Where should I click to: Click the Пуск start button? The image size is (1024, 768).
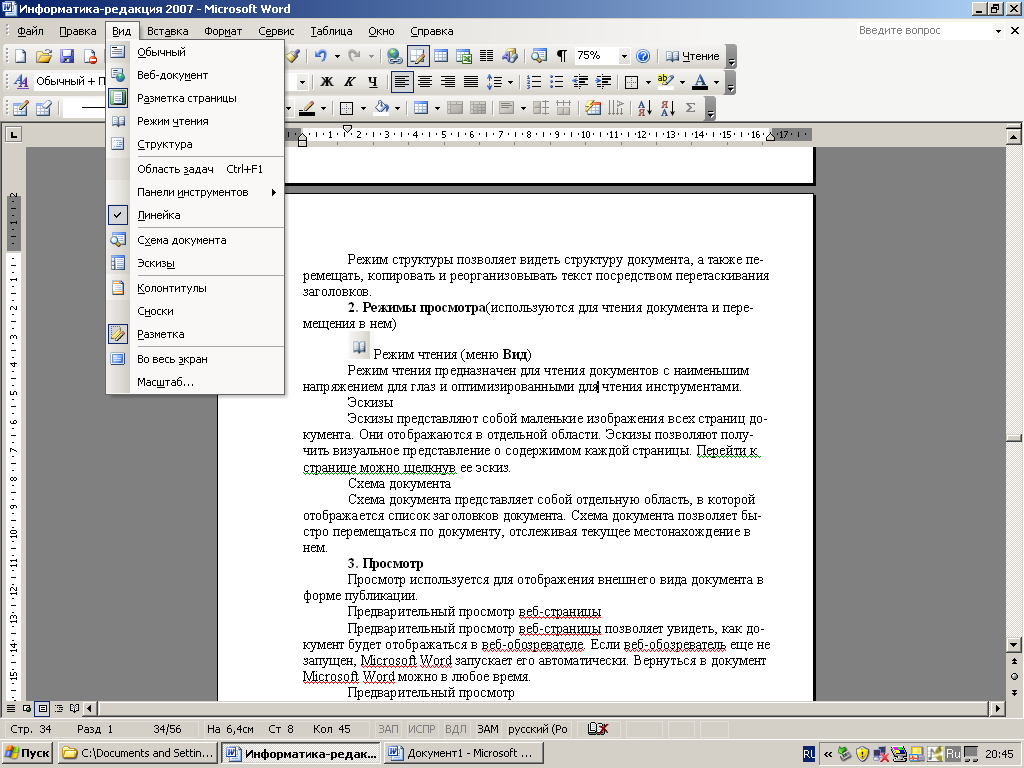(x=28, y=753)
